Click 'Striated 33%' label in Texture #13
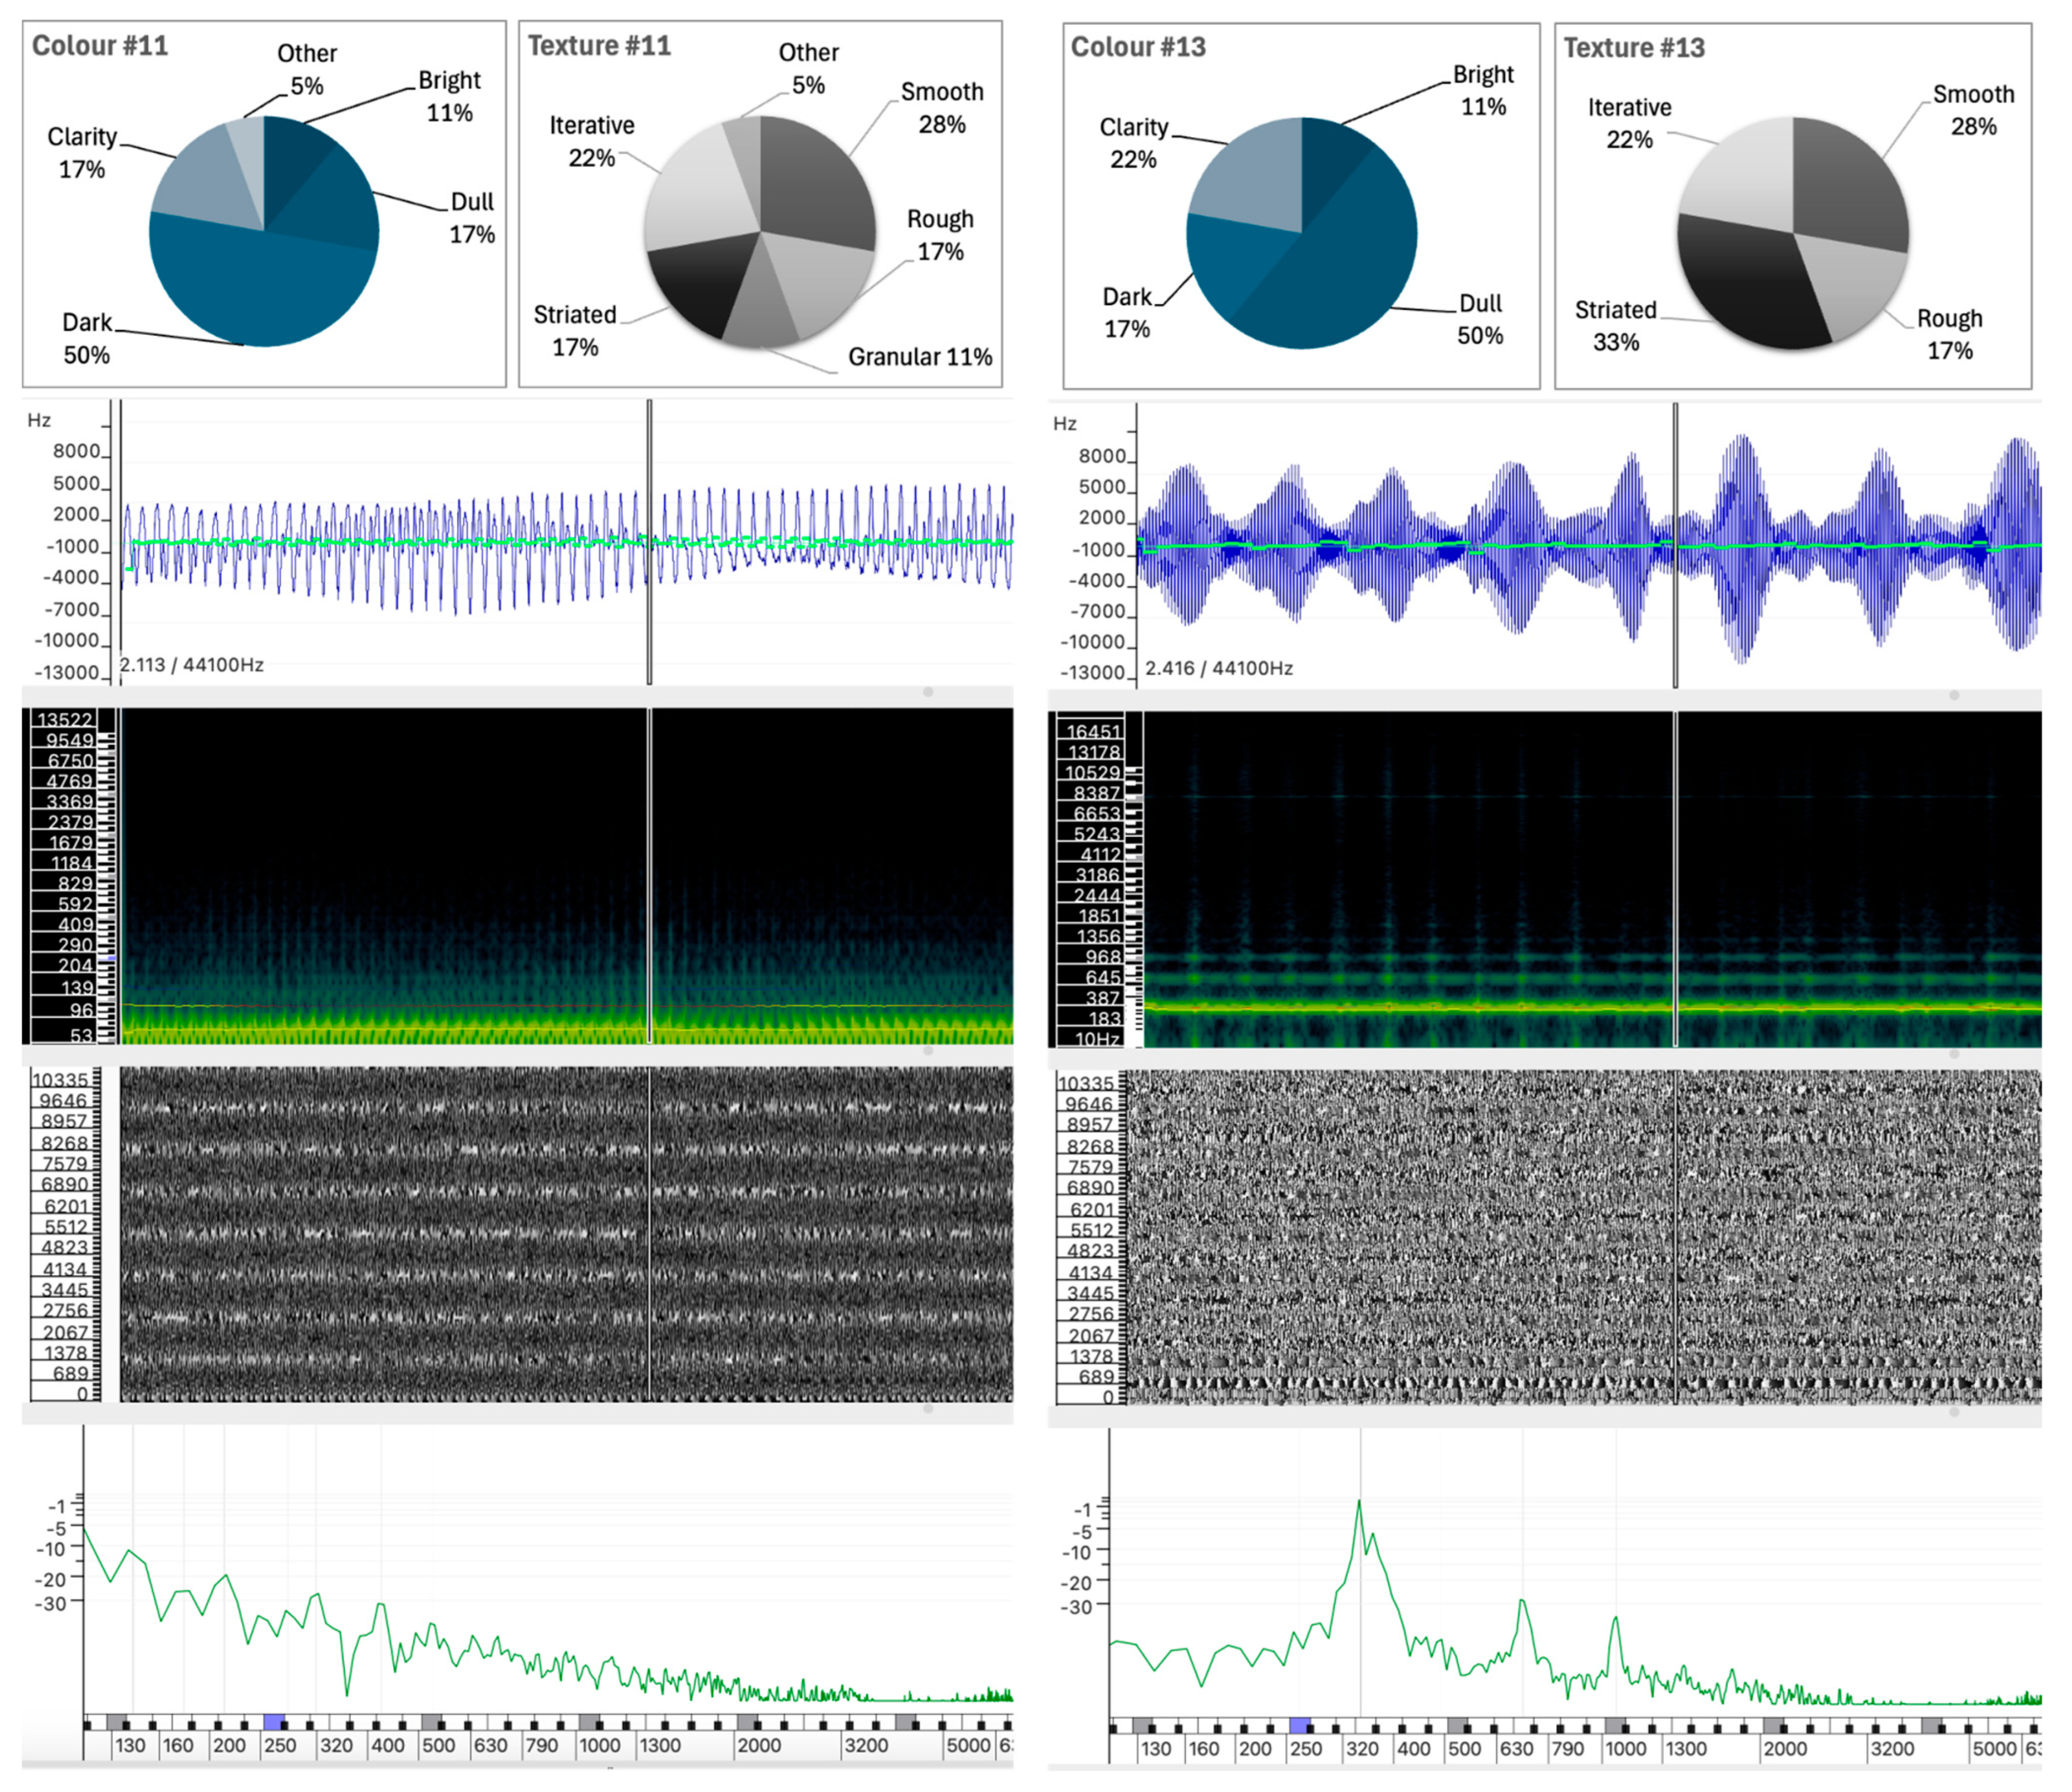2072x1792 pixels. pos(1616,326)
